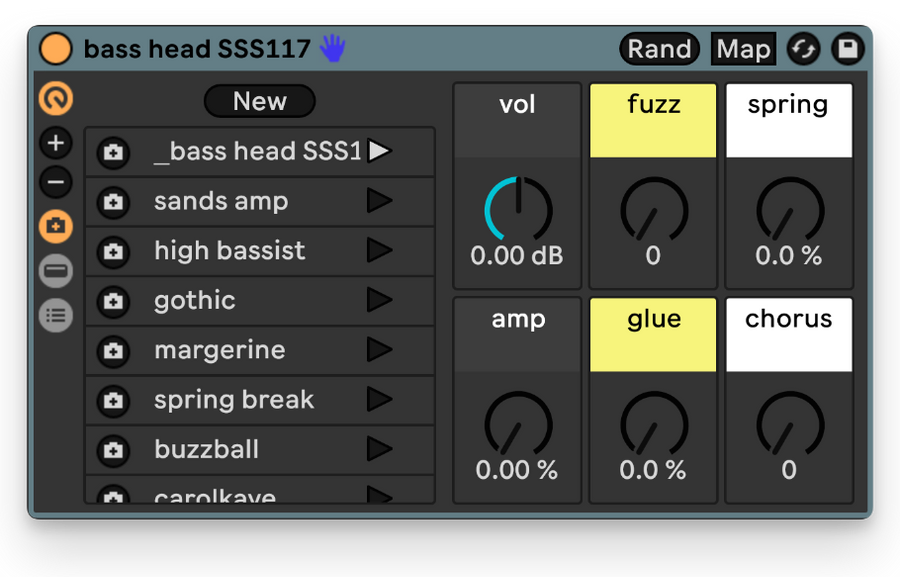
Task: Click the chorus macro knob
Action: pyautogui.click(x=790, y=424)
